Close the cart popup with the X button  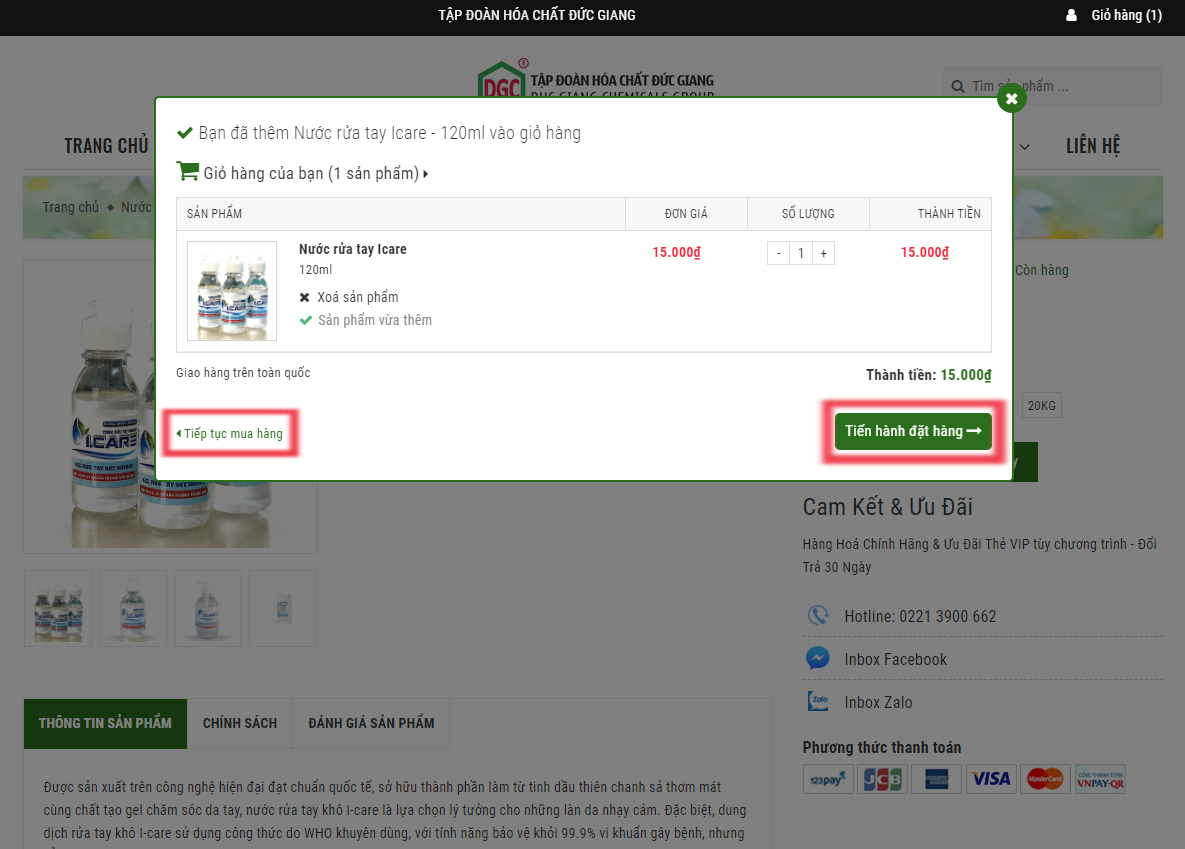1011,98
